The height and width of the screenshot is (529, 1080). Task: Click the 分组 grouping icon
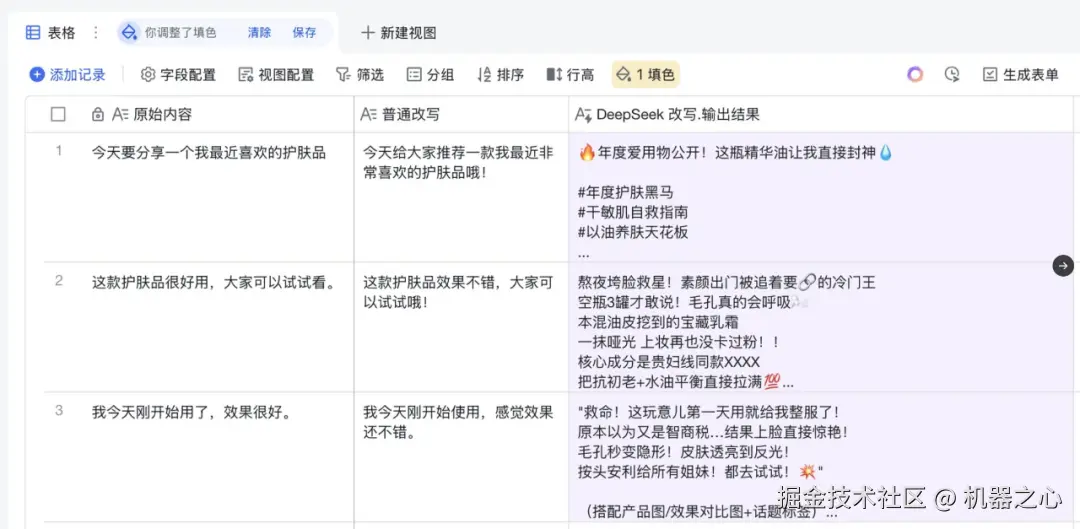coord(413,74)
